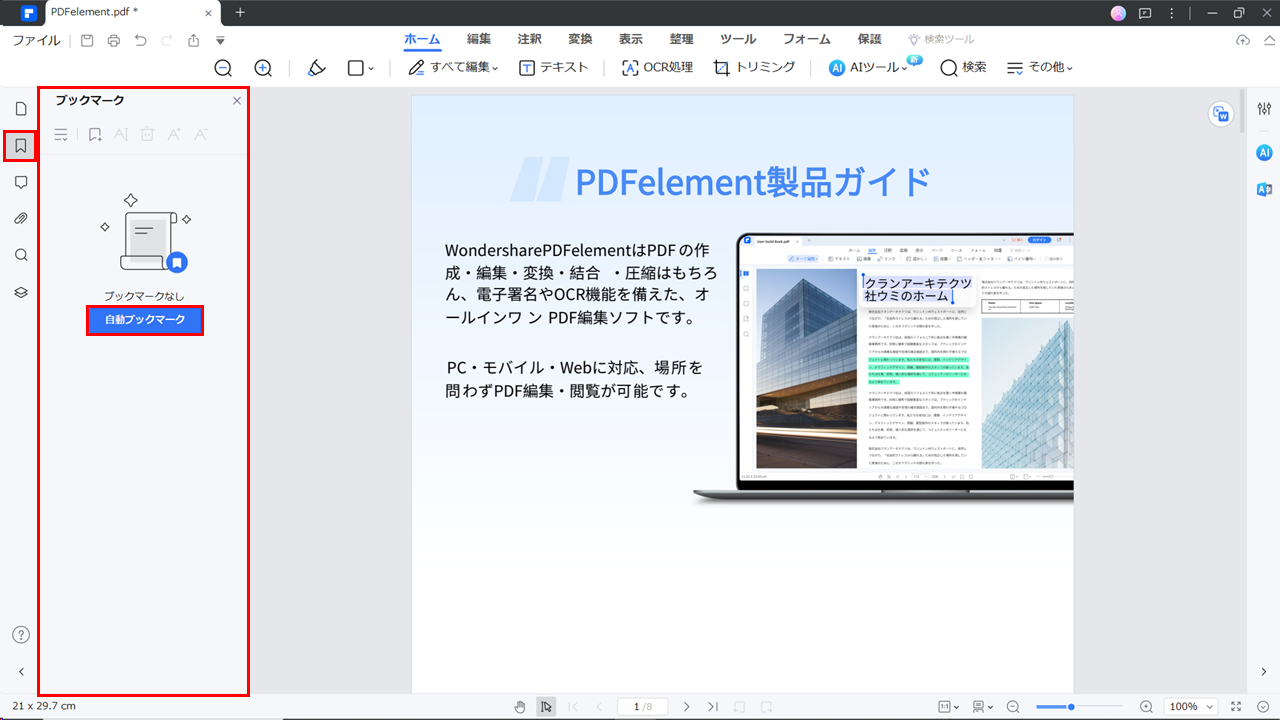Switch to the 整理 tab

[681, 39]
